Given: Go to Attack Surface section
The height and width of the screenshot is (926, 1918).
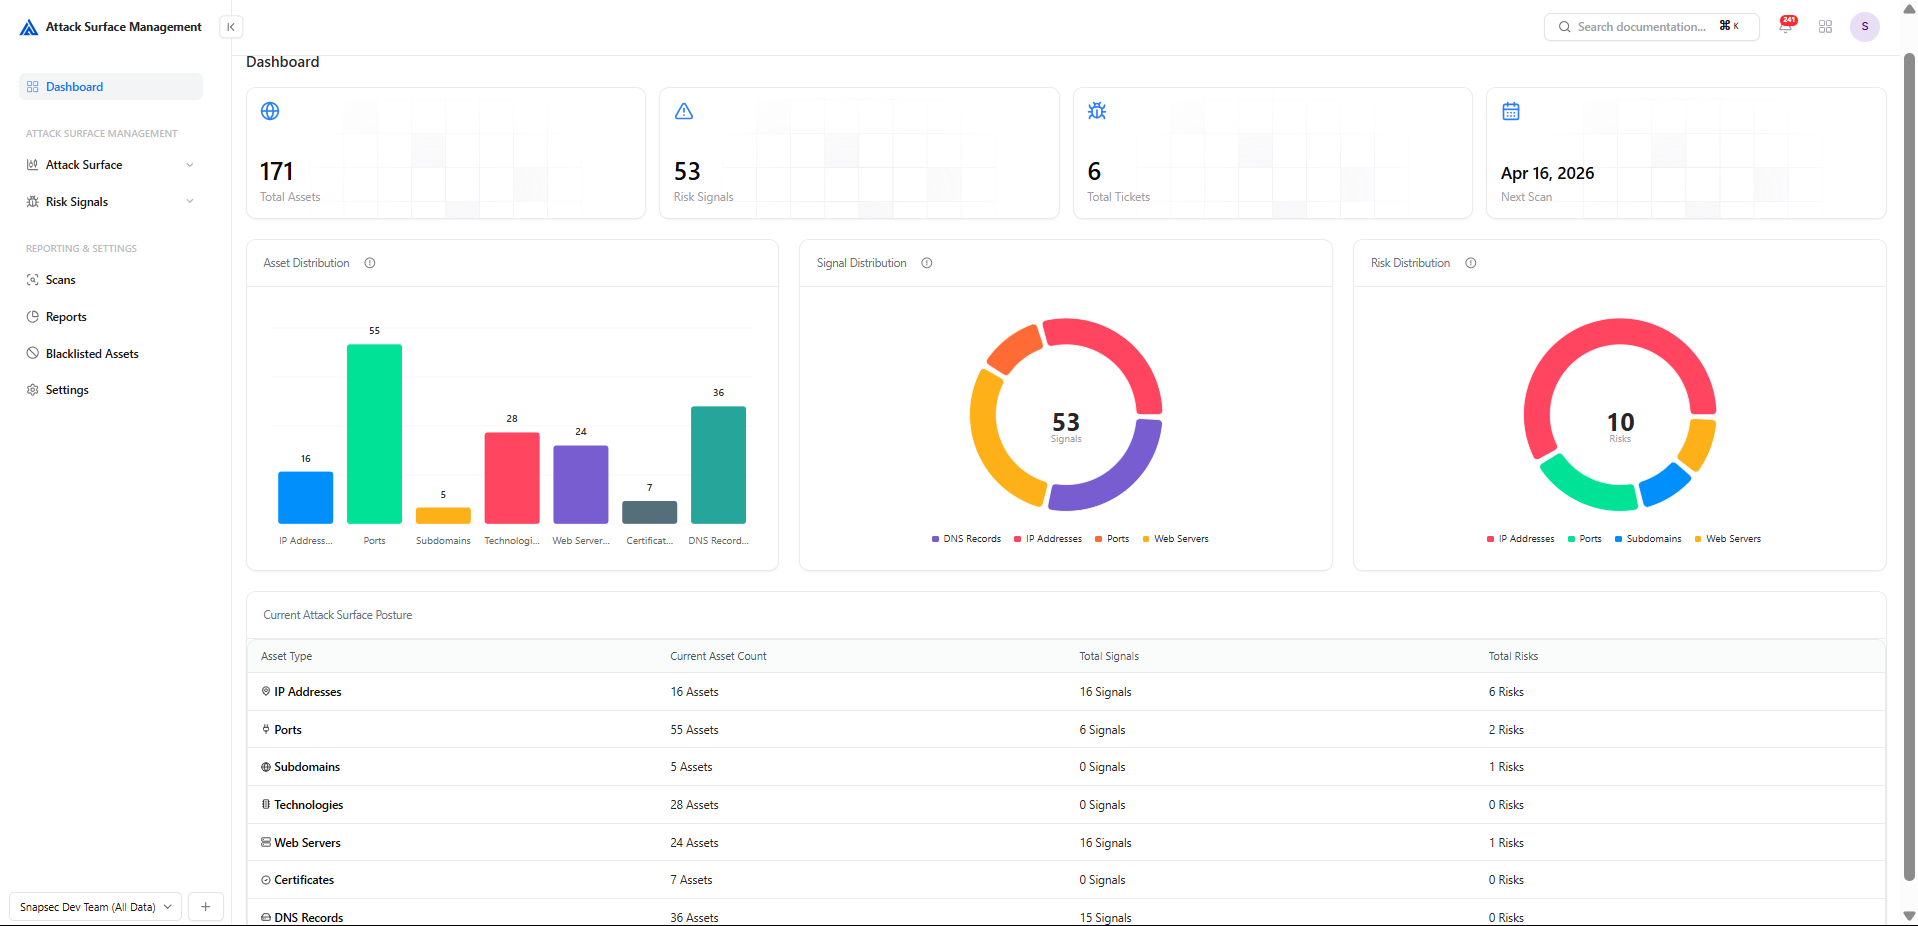Looking at the screenshot, I should click(111, 165).
